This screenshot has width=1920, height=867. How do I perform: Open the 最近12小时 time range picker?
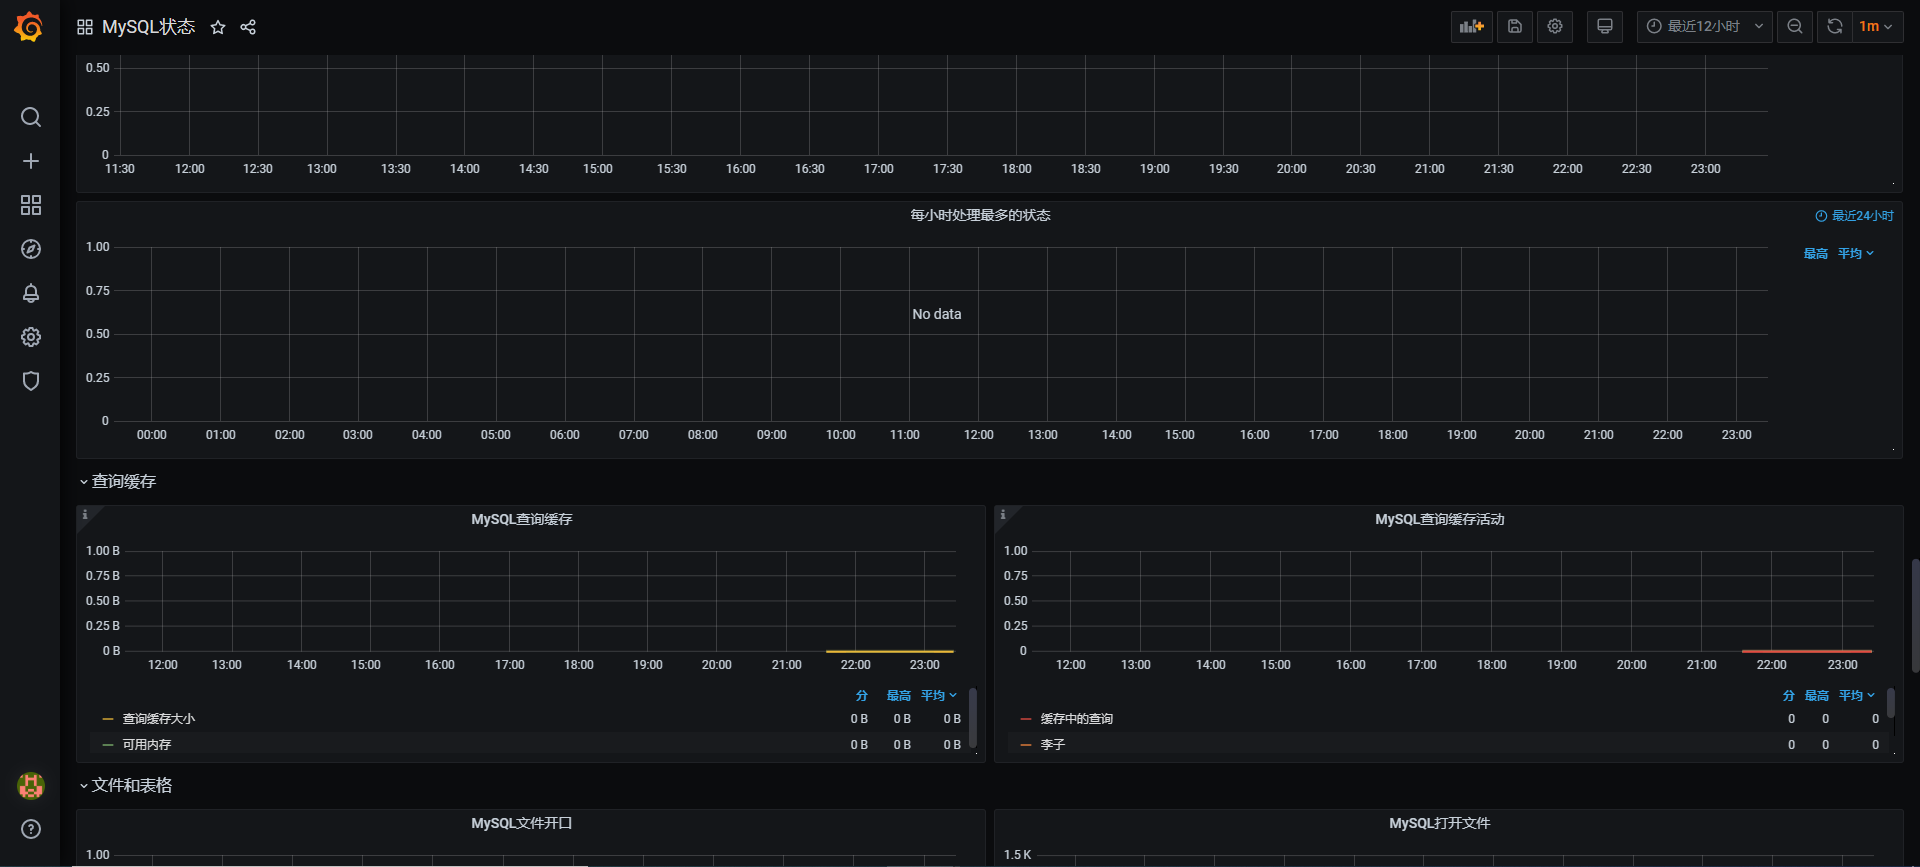click(x=1705, y=27)
